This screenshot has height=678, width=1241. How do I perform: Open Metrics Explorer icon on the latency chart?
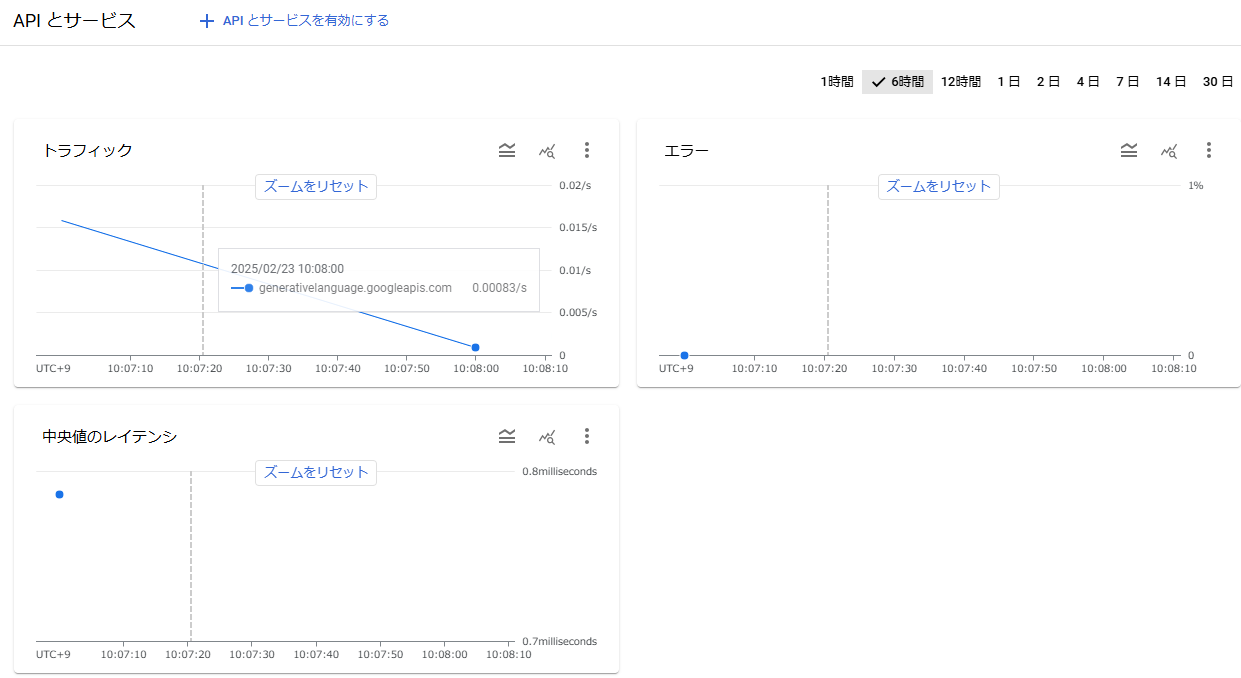coord(547,436)
